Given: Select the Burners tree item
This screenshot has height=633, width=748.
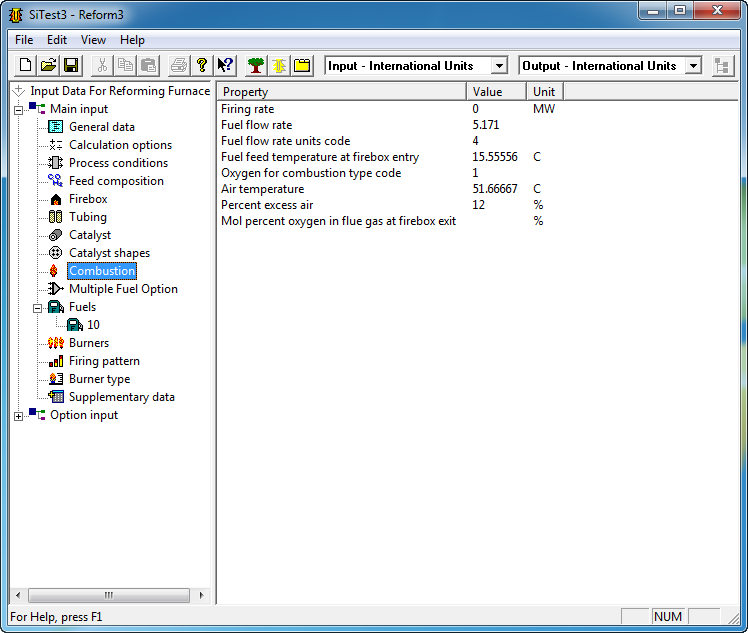Looking at the screenshot, I should pyautogui.click(x=89, y=343).
